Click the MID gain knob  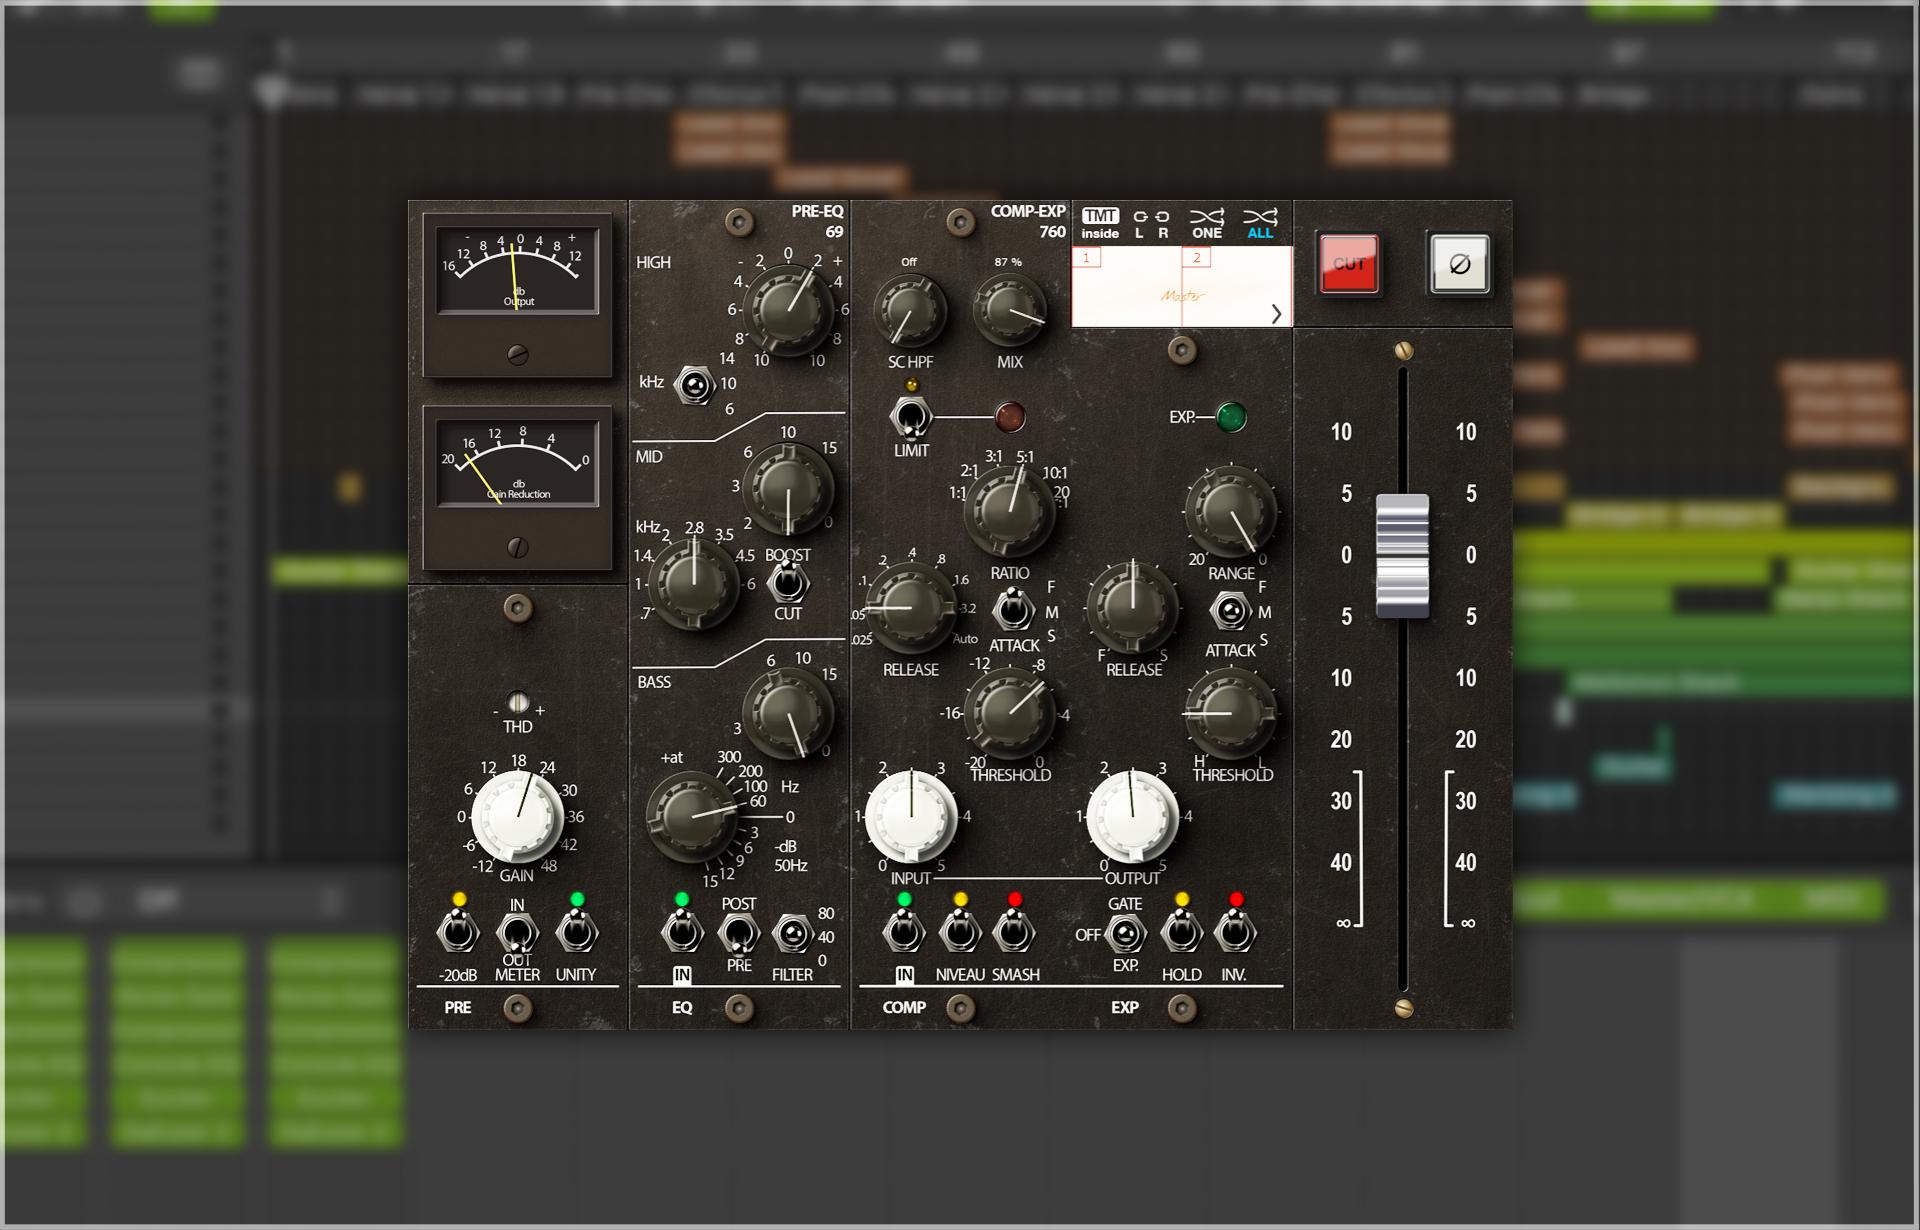coord(789,490)
